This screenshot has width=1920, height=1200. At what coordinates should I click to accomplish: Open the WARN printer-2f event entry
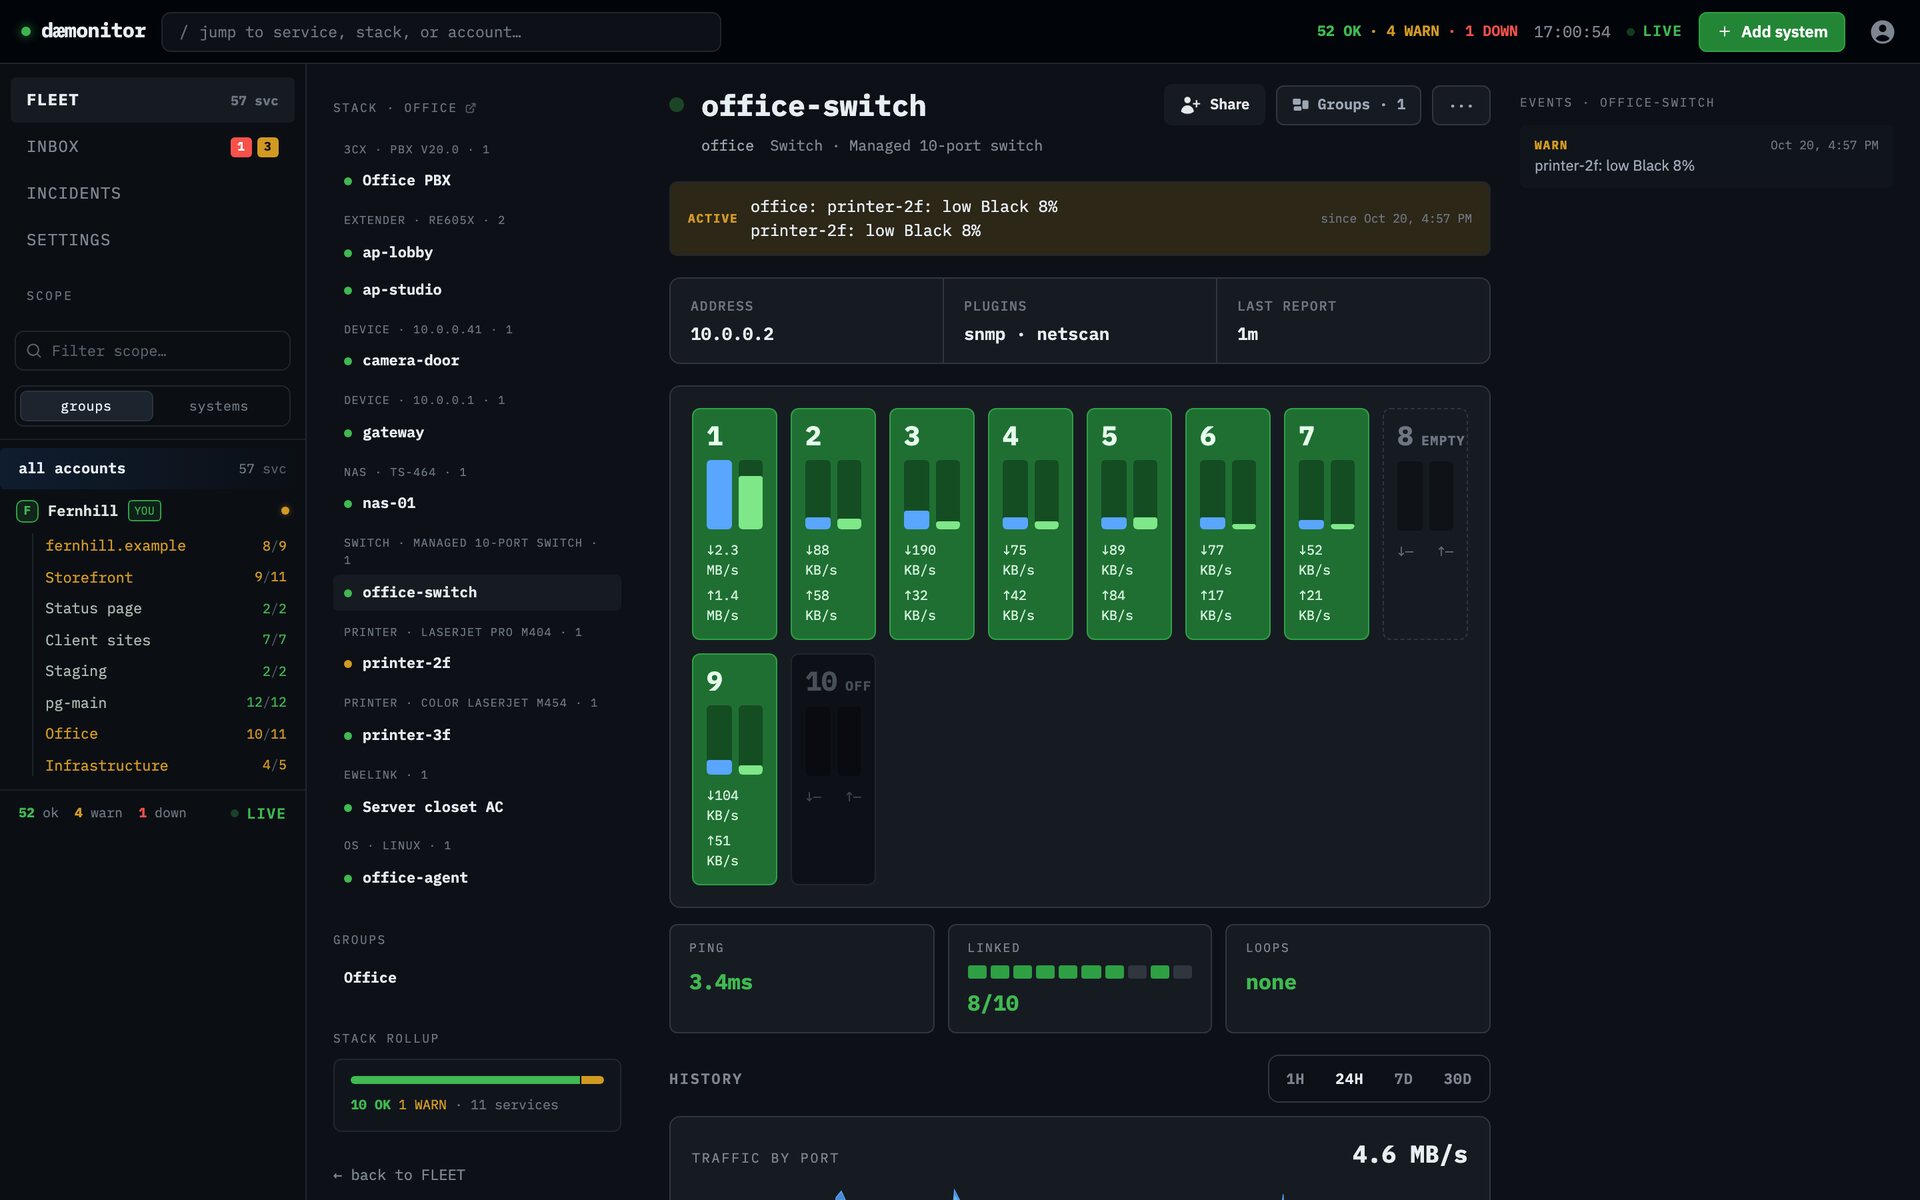(x=1706, y=156)
